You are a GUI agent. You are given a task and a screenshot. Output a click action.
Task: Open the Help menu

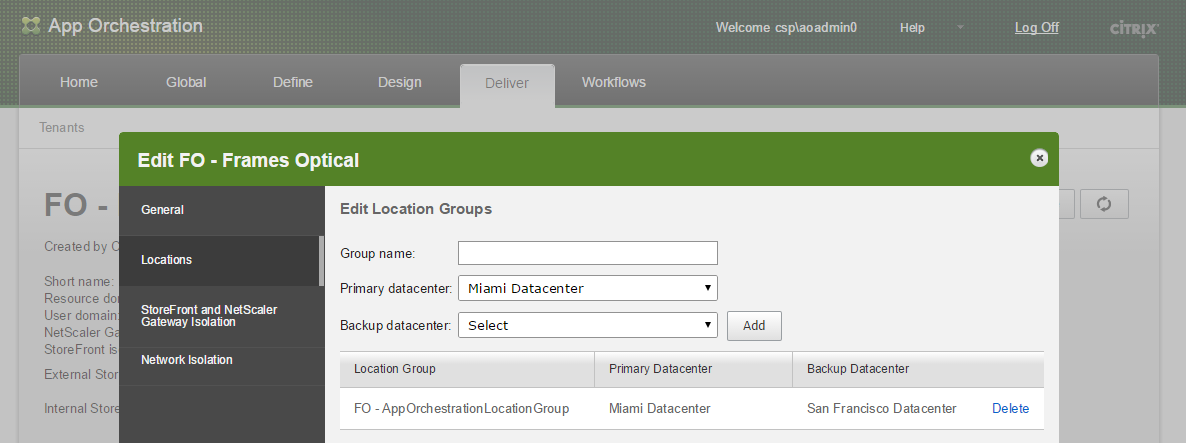coord(912,28)
